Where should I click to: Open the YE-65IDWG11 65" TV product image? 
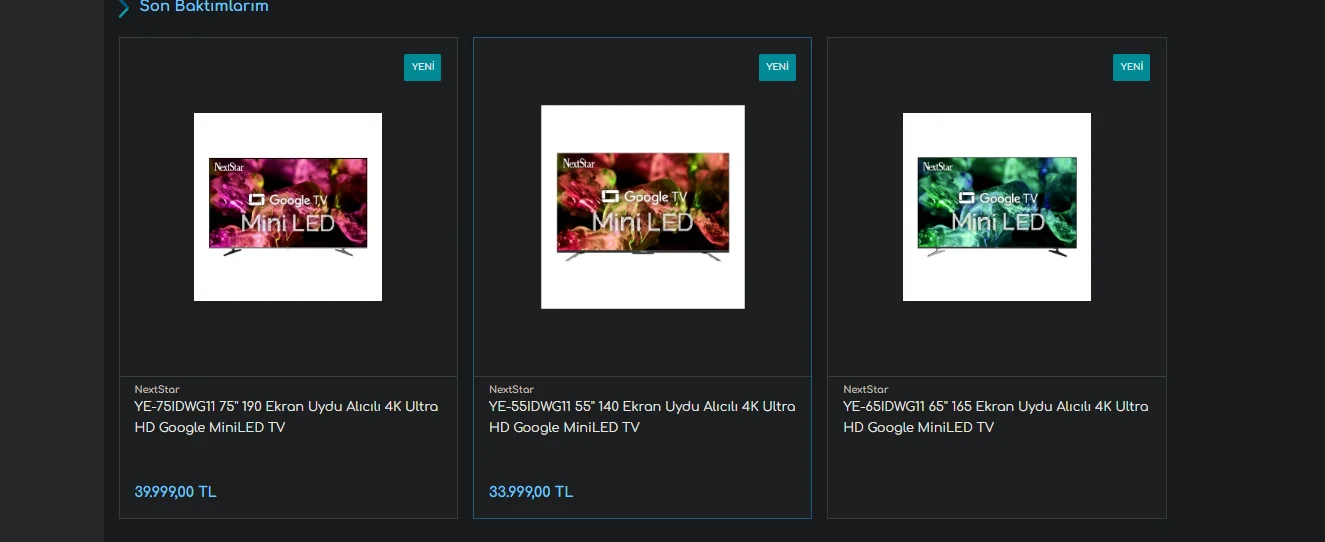[997, 207]
